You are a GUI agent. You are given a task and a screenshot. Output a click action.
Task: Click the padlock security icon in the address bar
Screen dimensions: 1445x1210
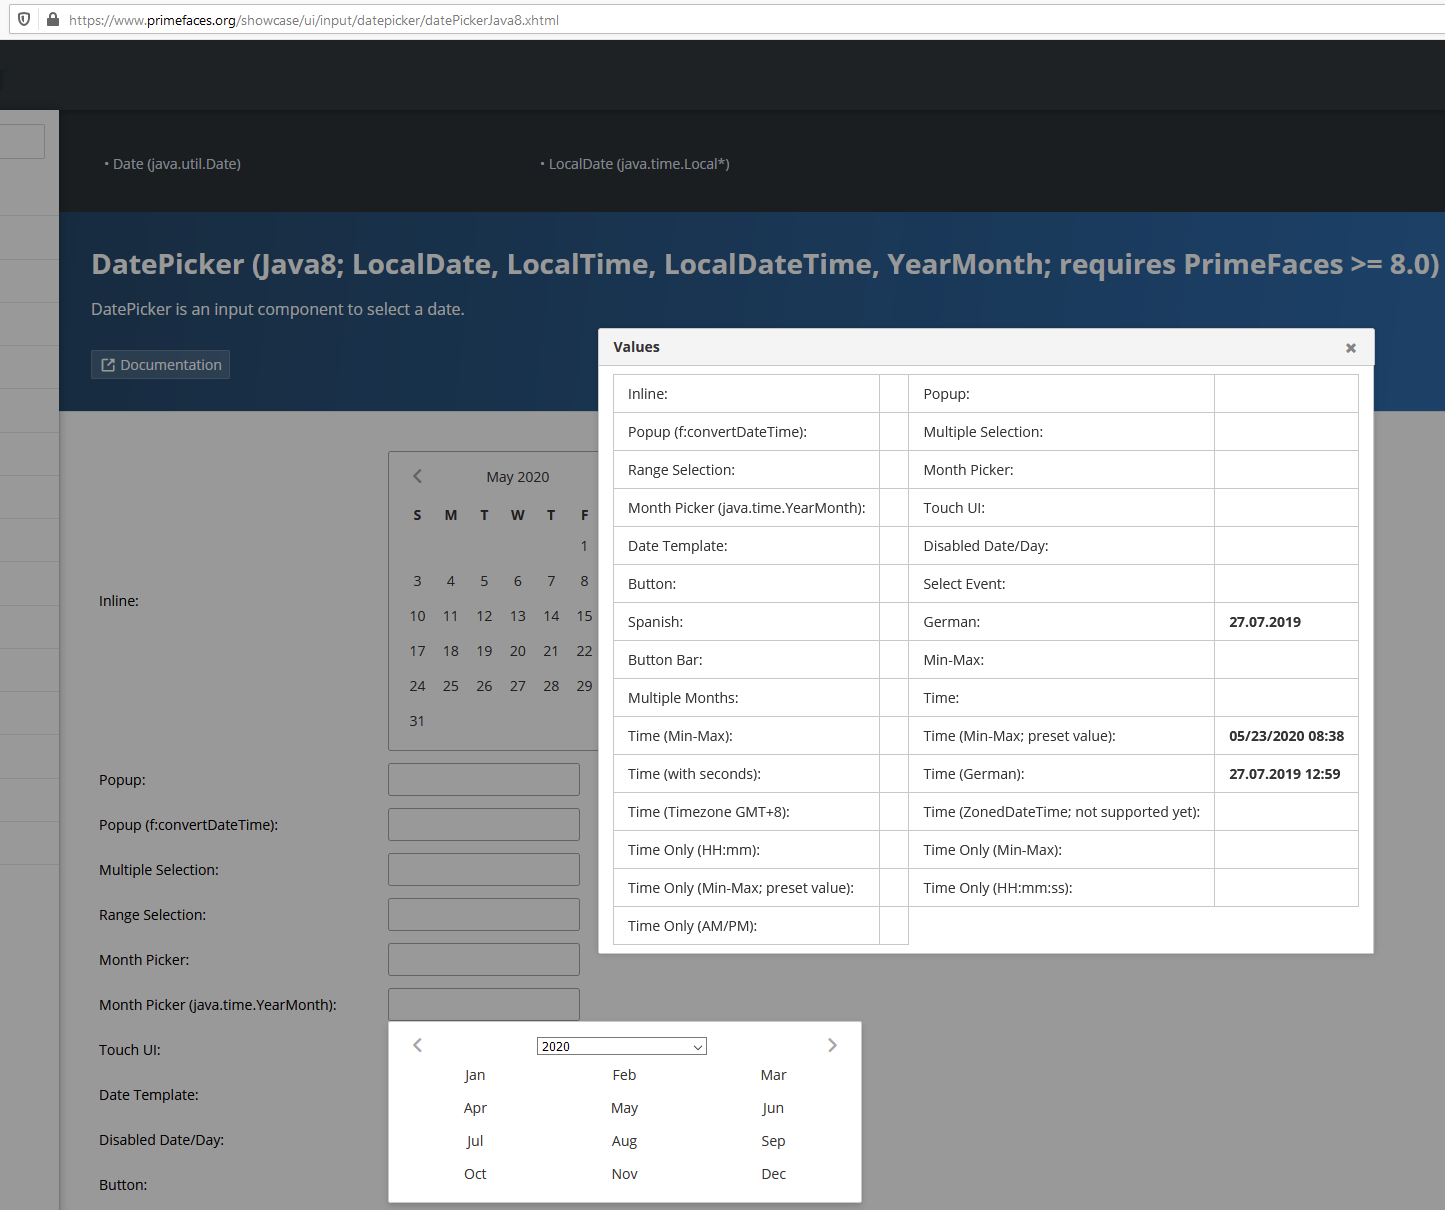pyautogui.click(x=52, y=18)
